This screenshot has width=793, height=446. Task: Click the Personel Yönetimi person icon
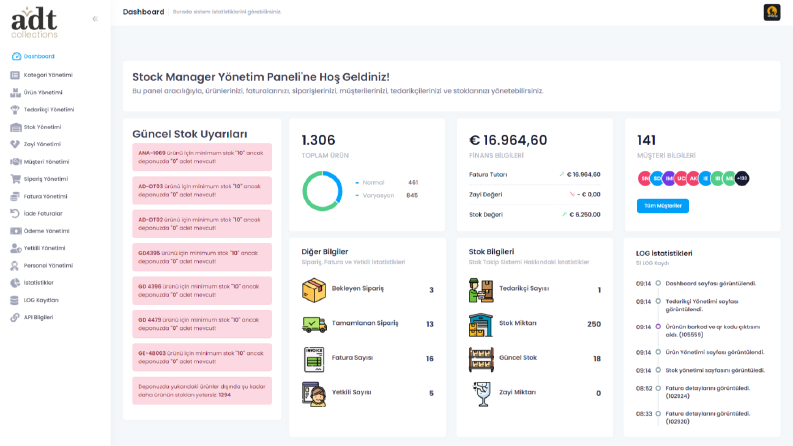click(15, 265)
